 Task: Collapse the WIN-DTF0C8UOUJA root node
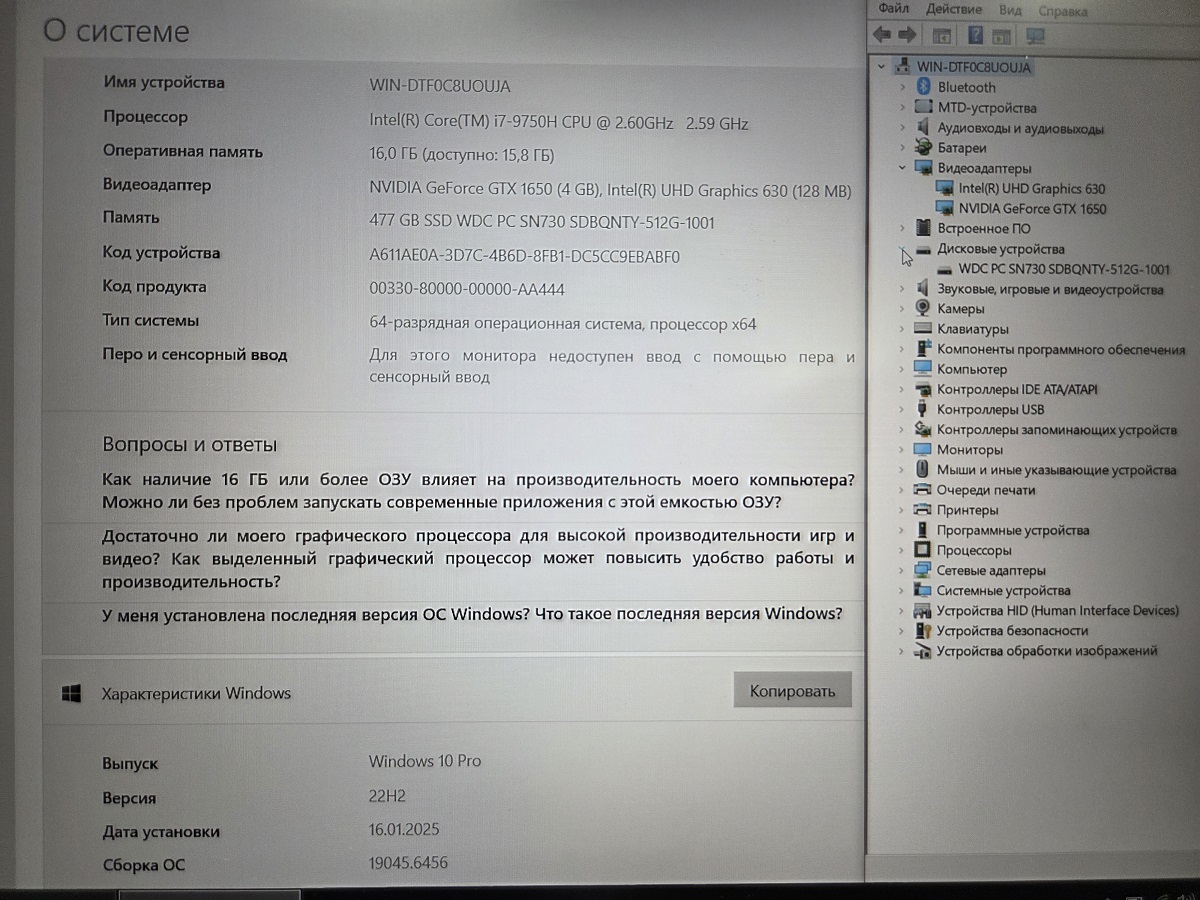click(880, 67)
